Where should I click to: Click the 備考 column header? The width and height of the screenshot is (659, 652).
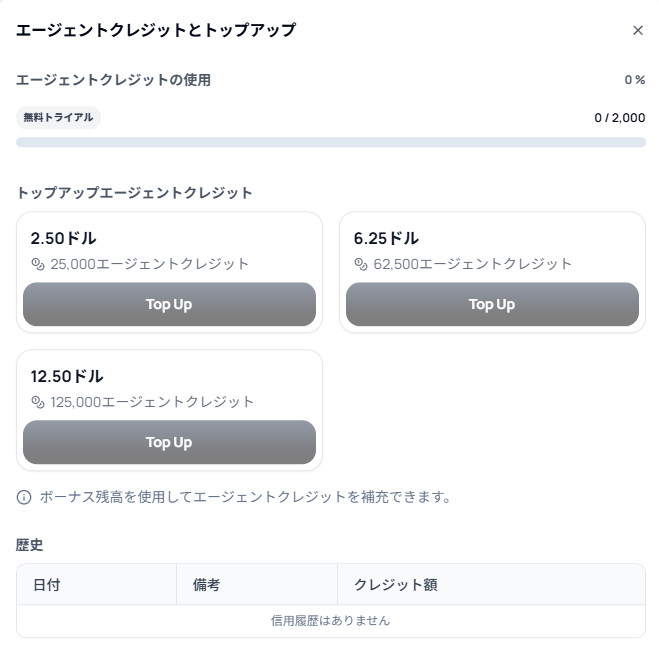[206, 585]
